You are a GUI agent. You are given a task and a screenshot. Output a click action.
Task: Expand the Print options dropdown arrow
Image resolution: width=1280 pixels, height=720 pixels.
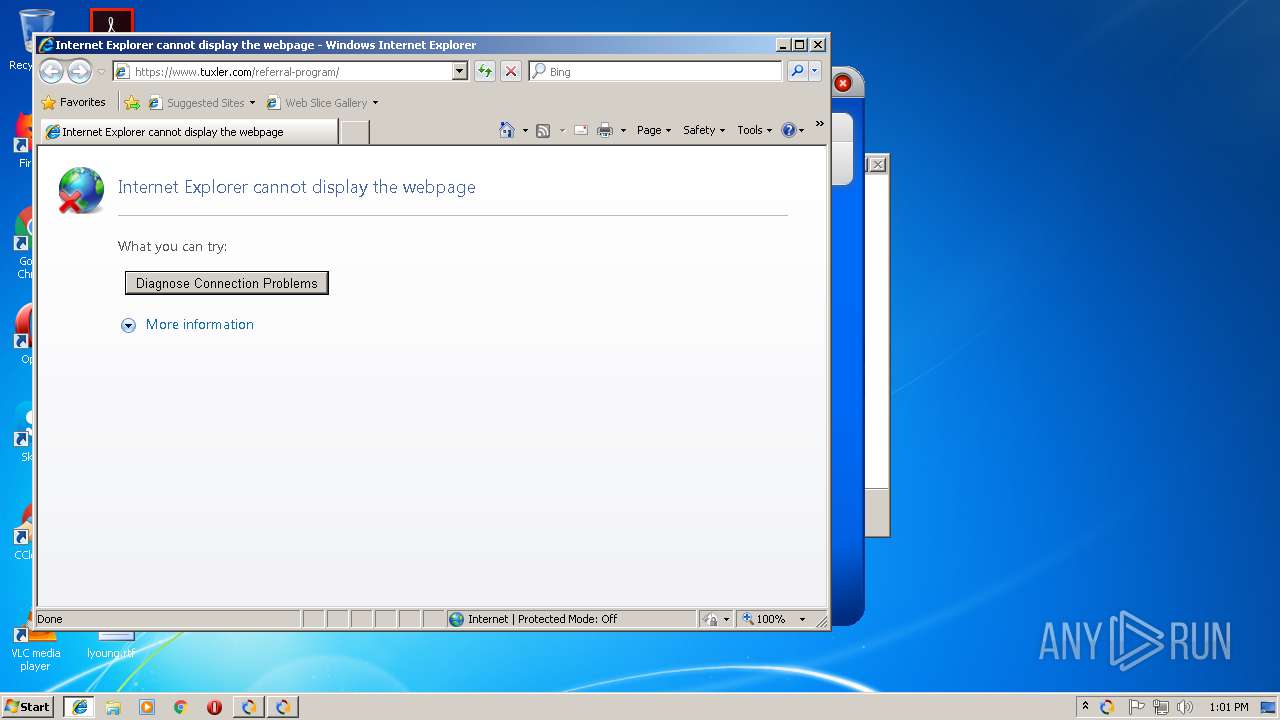pos(623,130)
